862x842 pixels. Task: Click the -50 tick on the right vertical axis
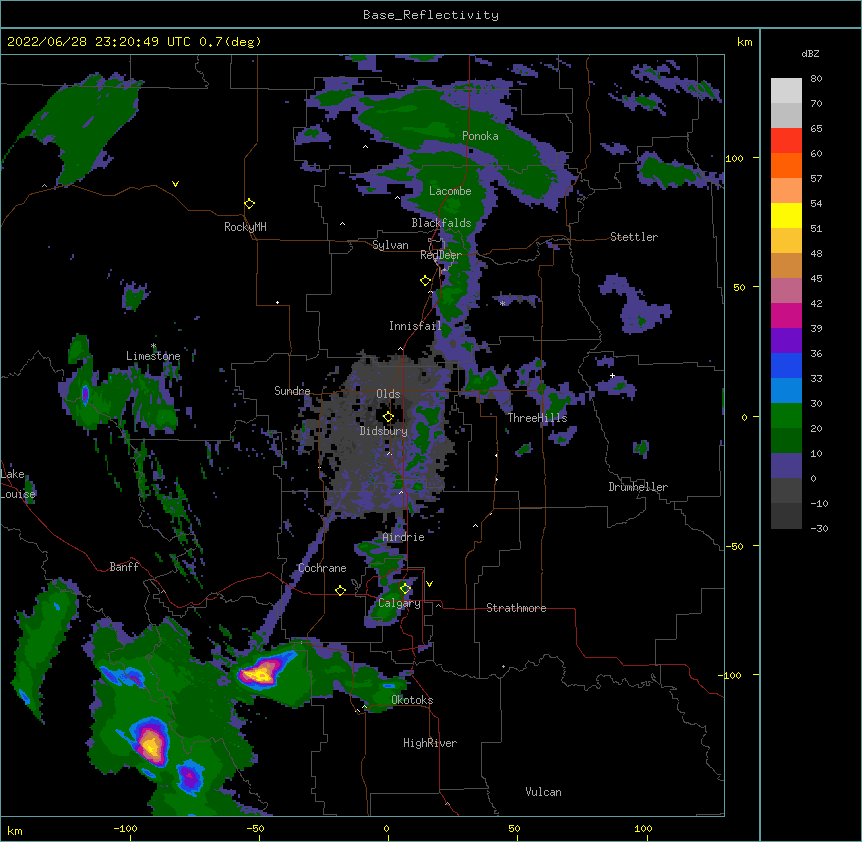pyautogui.click(x=734, y=546)
